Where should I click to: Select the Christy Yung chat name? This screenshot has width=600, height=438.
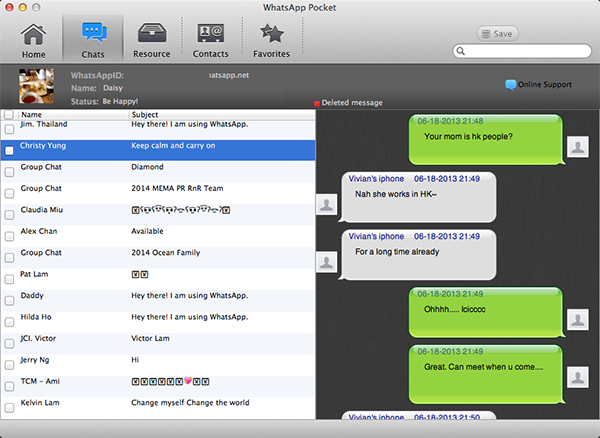tap(43, 146)
